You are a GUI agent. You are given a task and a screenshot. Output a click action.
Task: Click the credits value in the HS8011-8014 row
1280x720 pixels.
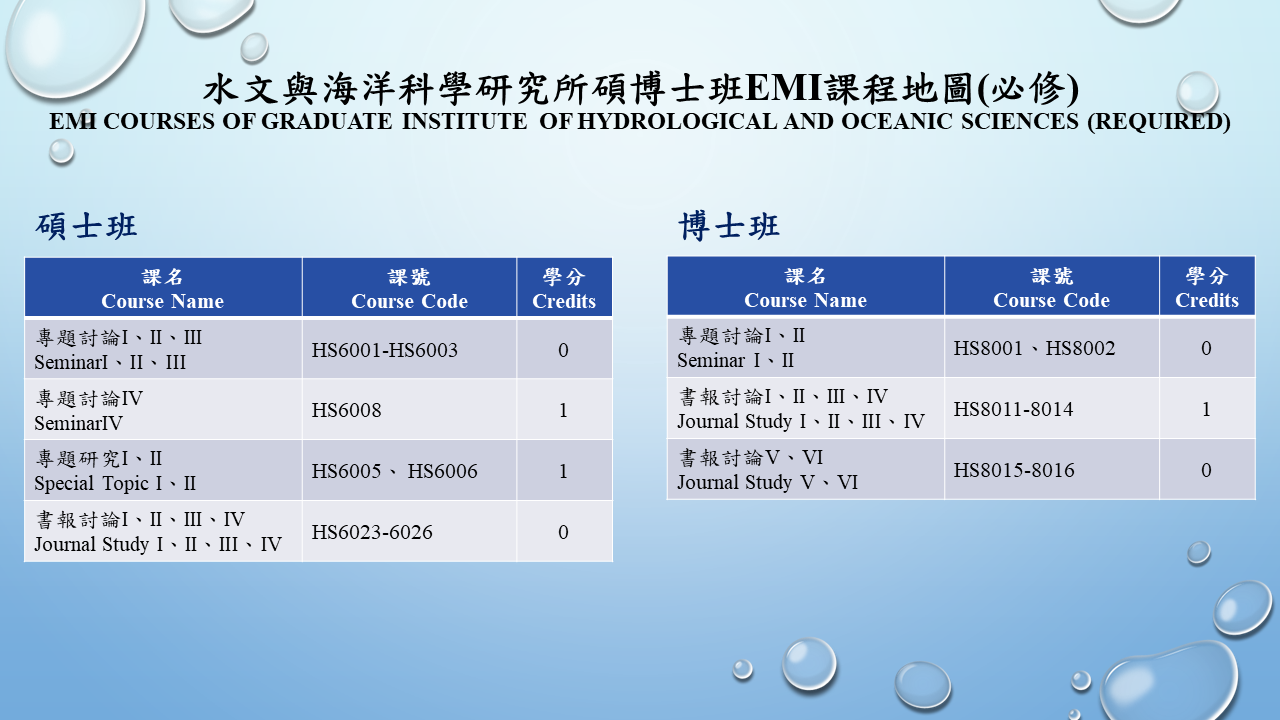(x=1207, y=409)
